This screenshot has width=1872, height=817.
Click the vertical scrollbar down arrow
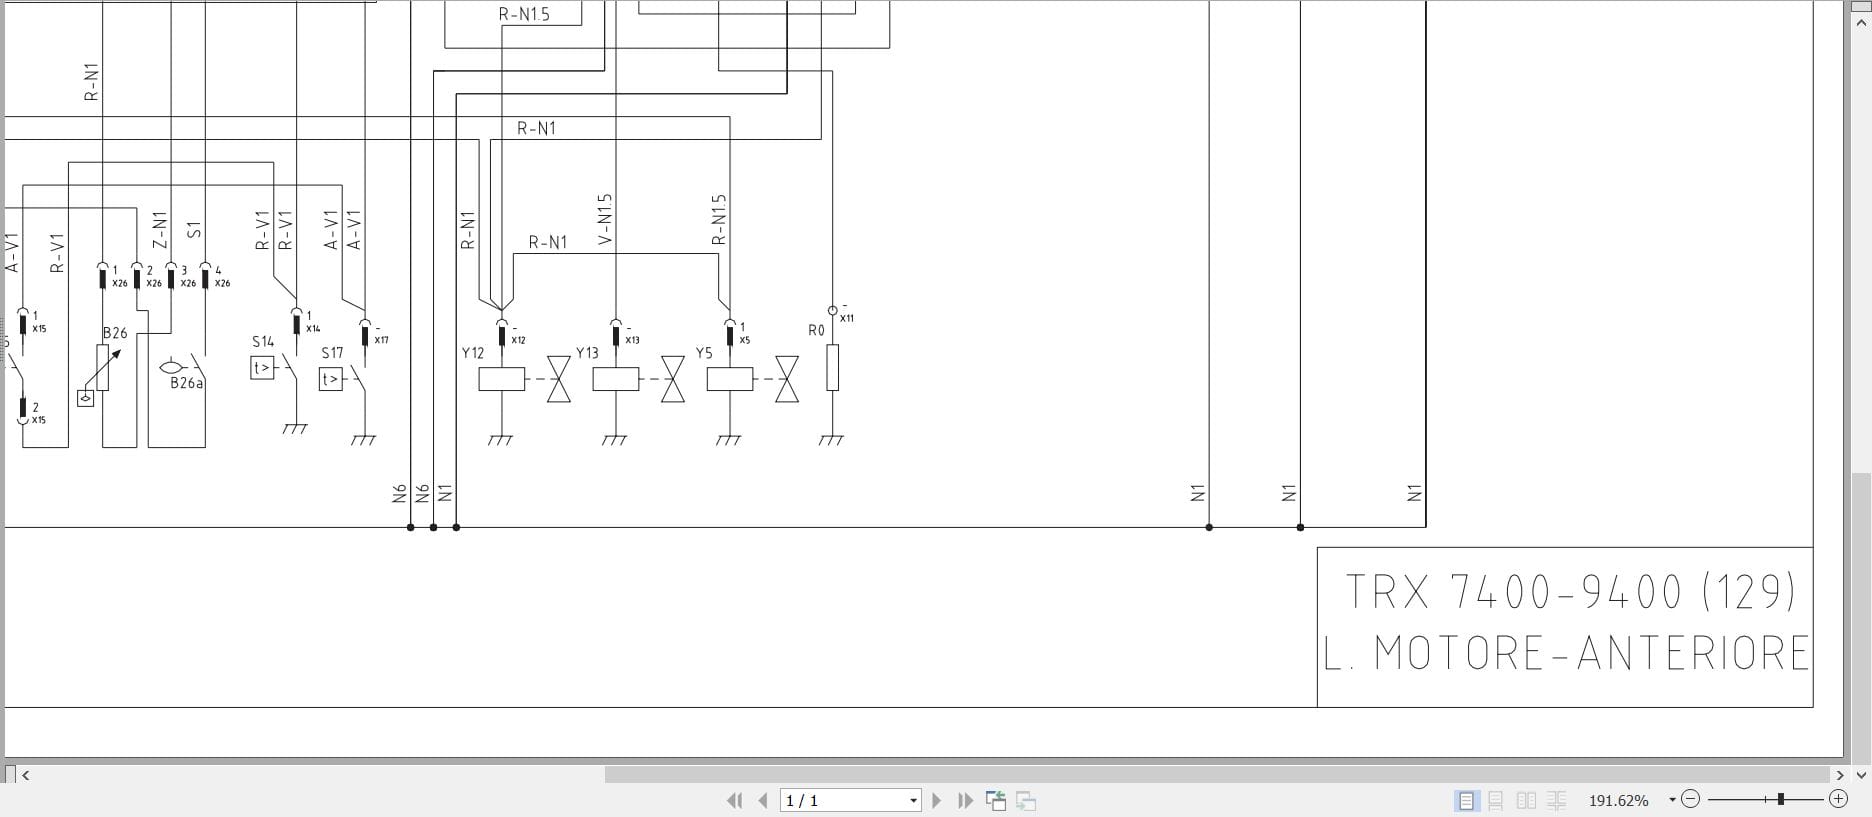tap(1861, 774)
